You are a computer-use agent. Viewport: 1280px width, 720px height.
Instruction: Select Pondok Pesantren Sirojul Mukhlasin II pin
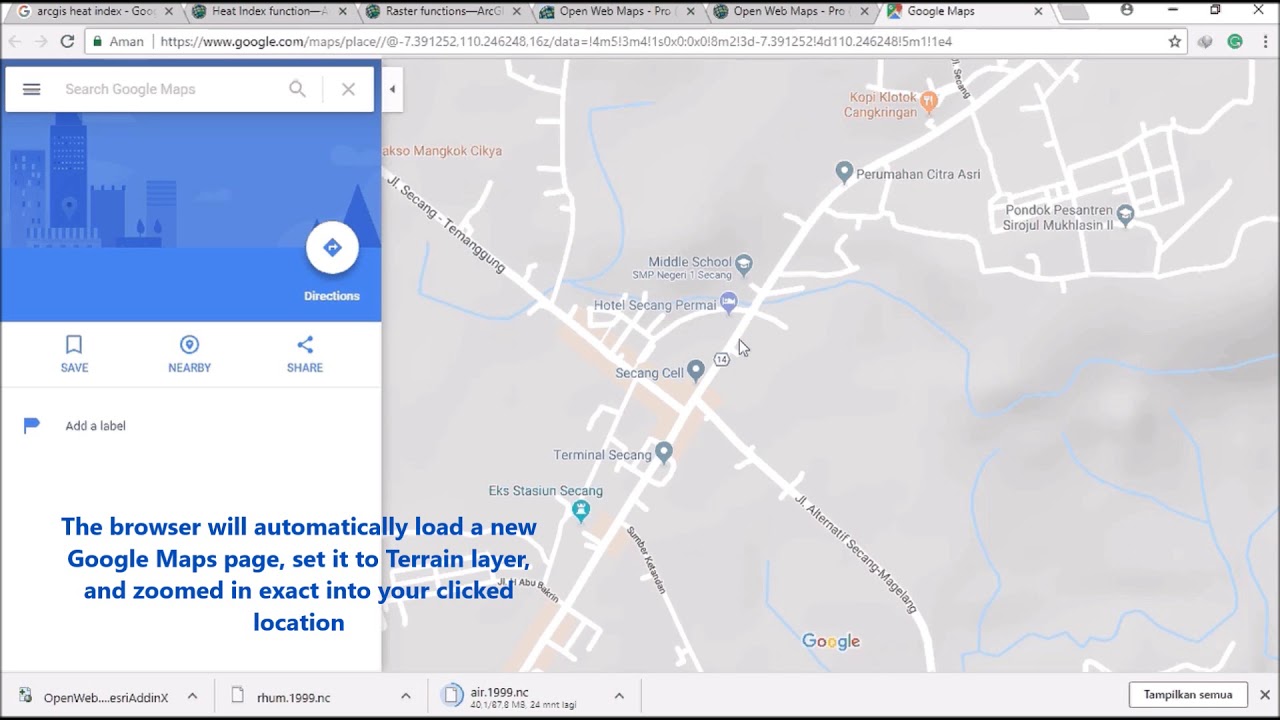[1125, 213]
